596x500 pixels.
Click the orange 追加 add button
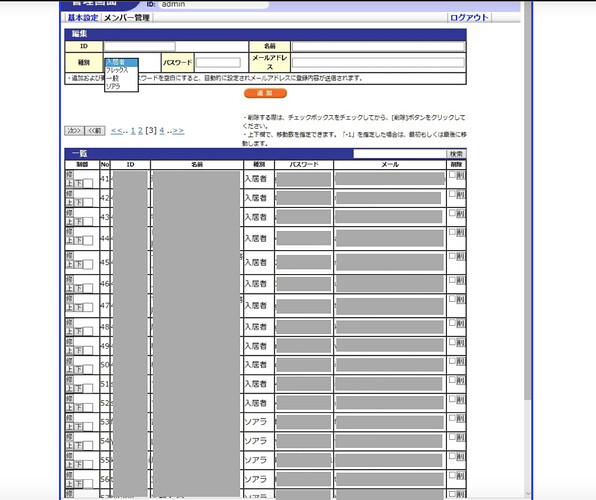(265, 93)
